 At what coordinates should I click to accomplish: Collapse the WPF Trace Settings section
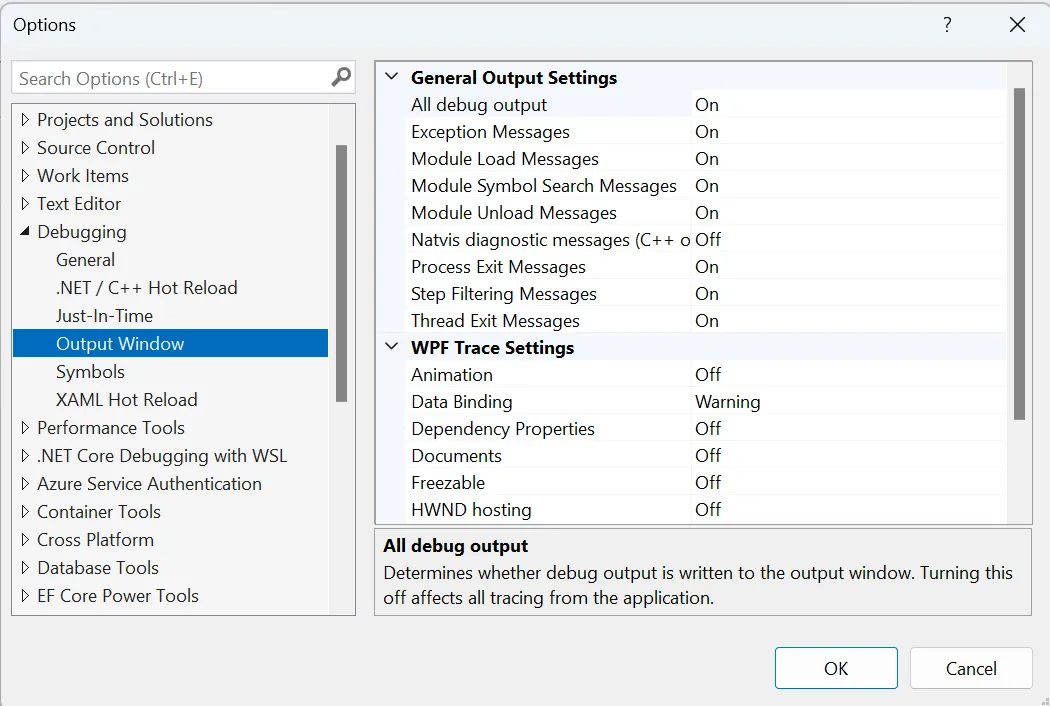coord(391,348)
